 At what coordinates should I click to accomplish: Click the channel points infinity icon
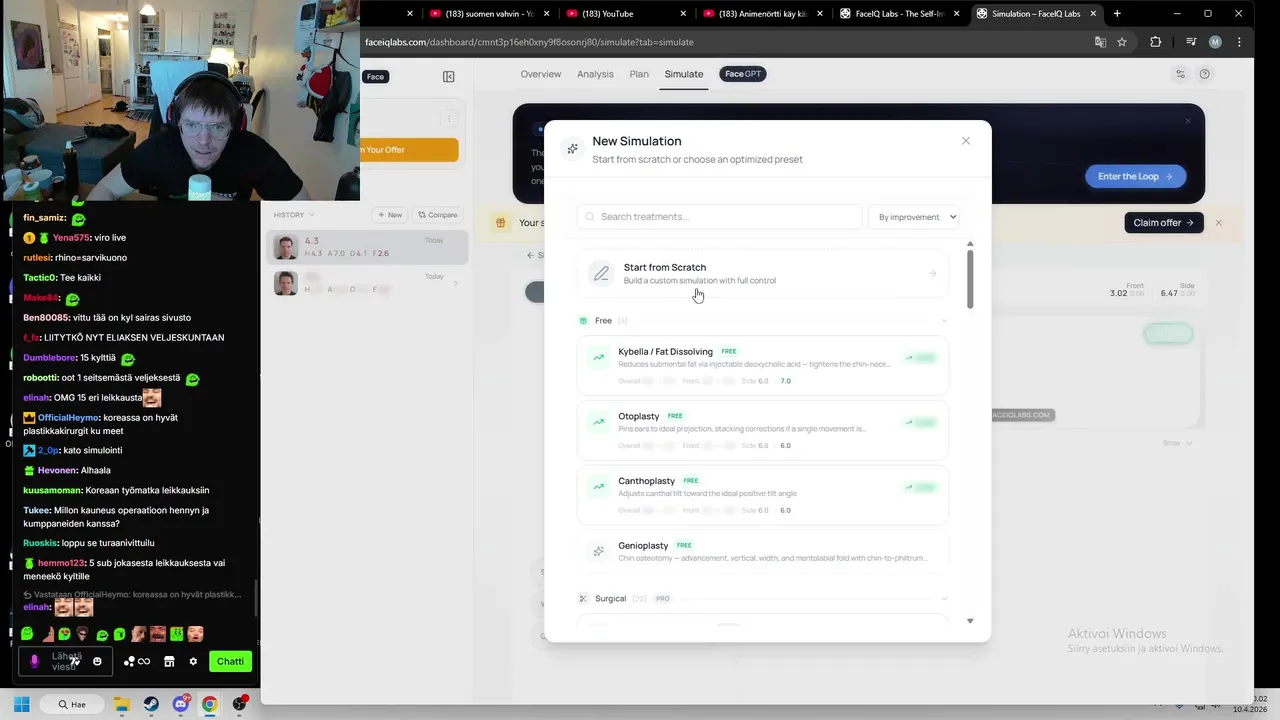tap(137, 661)
